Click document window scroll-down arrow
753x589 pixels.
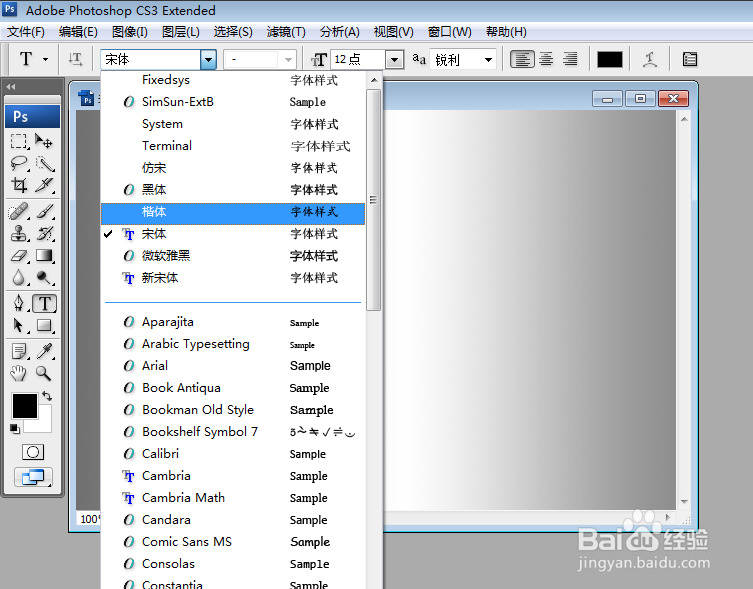pyautogui.click(x=684, y=502)
